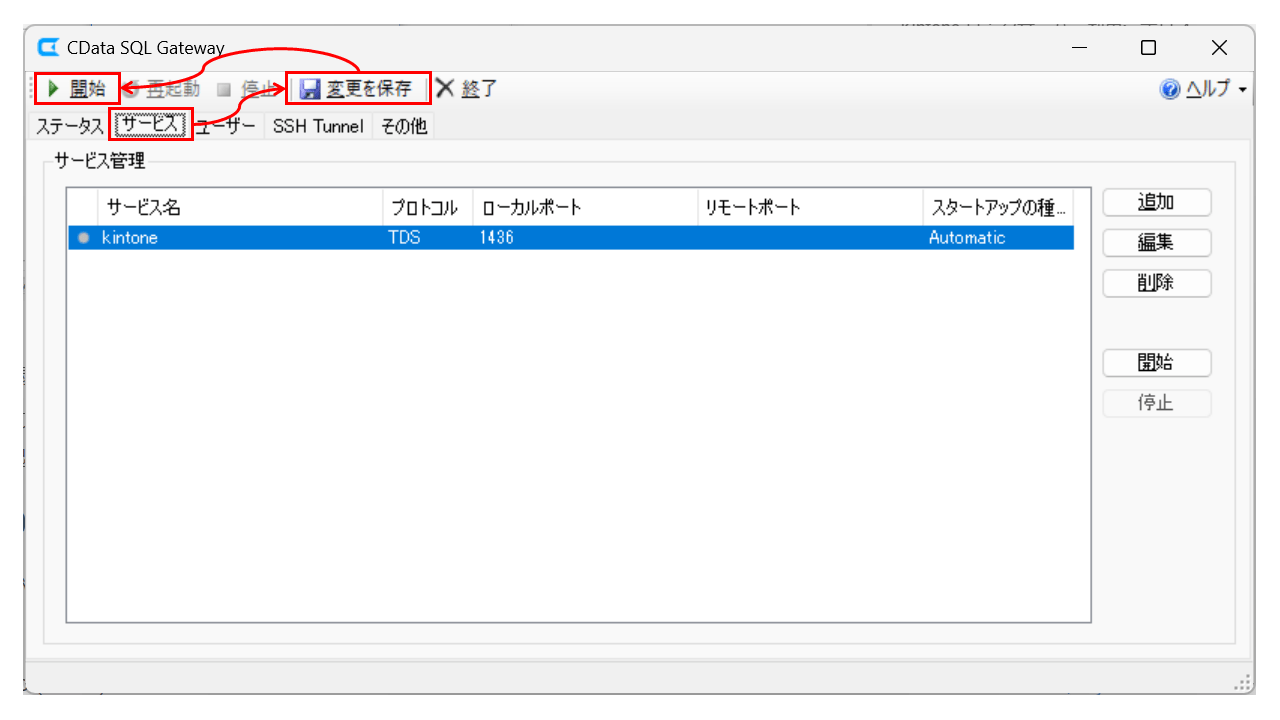Viewport: 1280px width, 720px height.
Task: Maximize the CData SQL Gateway window
Action: tap(1149, 48)
